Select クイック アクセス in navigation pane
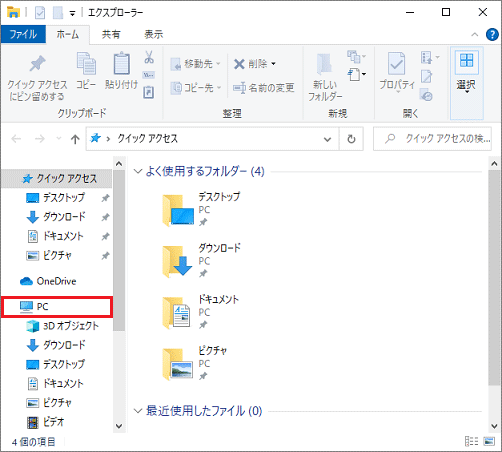502x452 pixels. [x=57, y=179]
